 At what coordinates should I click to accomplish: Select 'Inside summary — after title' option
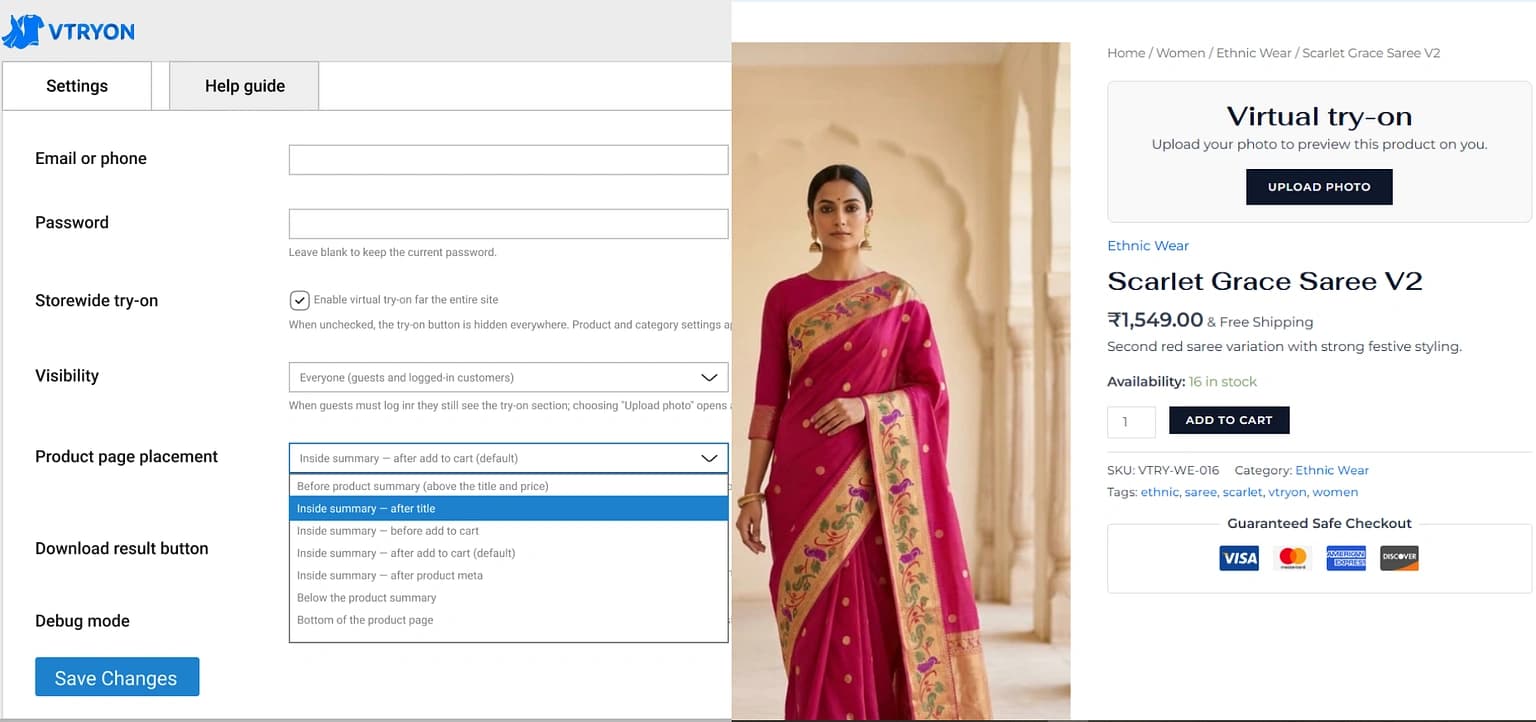coord(508,509)
